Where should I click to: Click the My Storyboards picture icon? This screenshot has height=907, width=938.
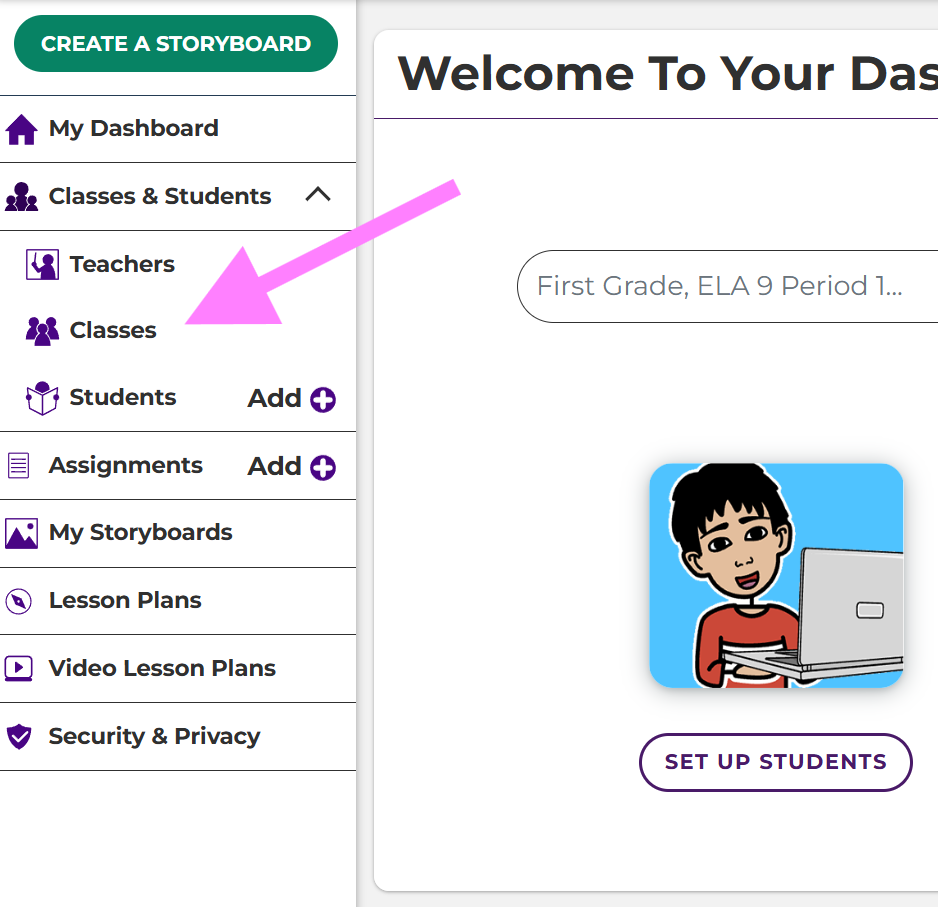21,533
